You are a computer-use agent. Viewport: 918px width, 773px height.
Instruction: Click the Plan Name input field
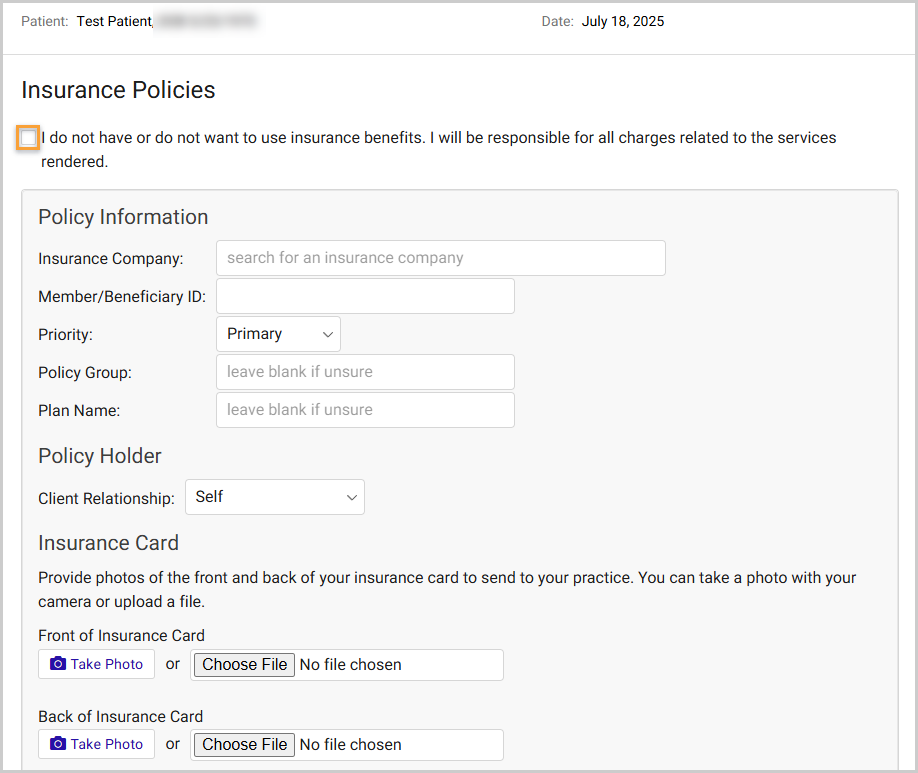[365, 410]
